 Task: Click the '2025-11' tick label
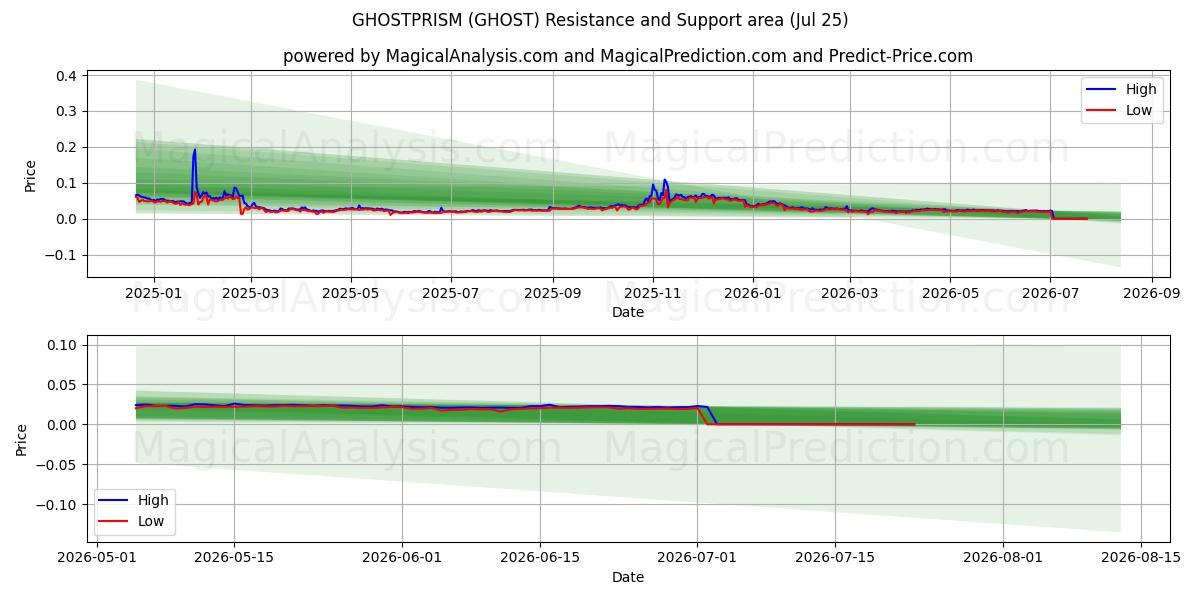point(653,294)
